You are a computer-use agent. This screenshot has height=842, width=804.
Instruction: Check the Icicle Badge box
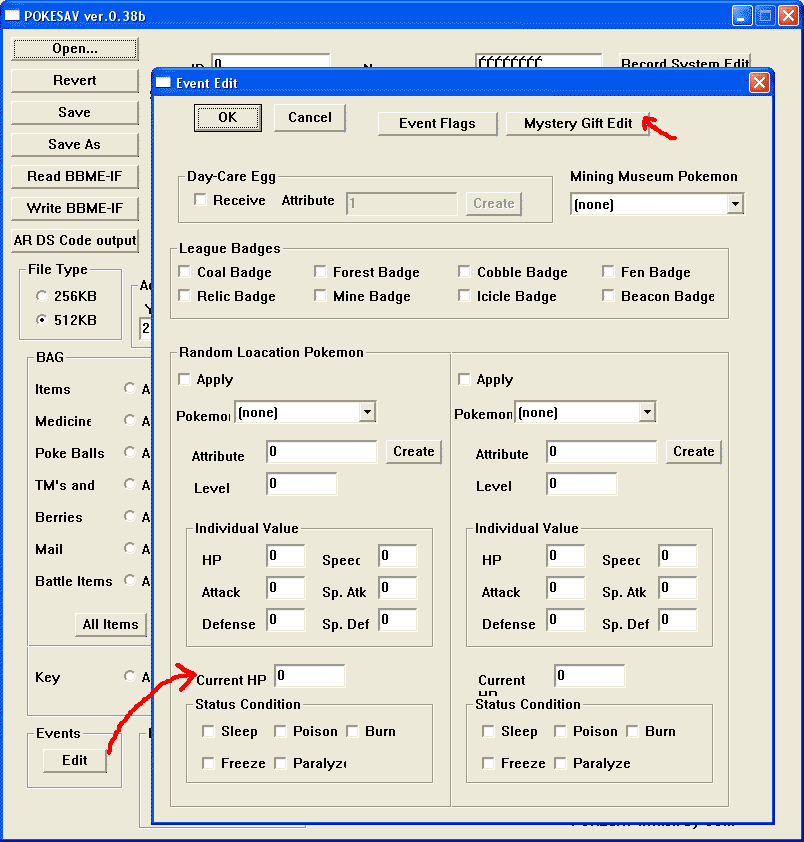point(464,296)
